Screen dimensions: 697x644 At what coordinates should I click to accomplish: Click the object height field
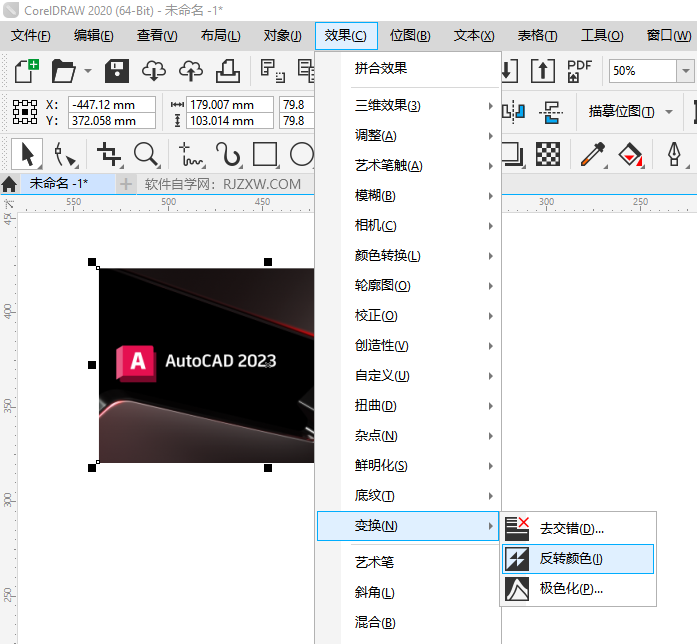[x=229, y=121]
